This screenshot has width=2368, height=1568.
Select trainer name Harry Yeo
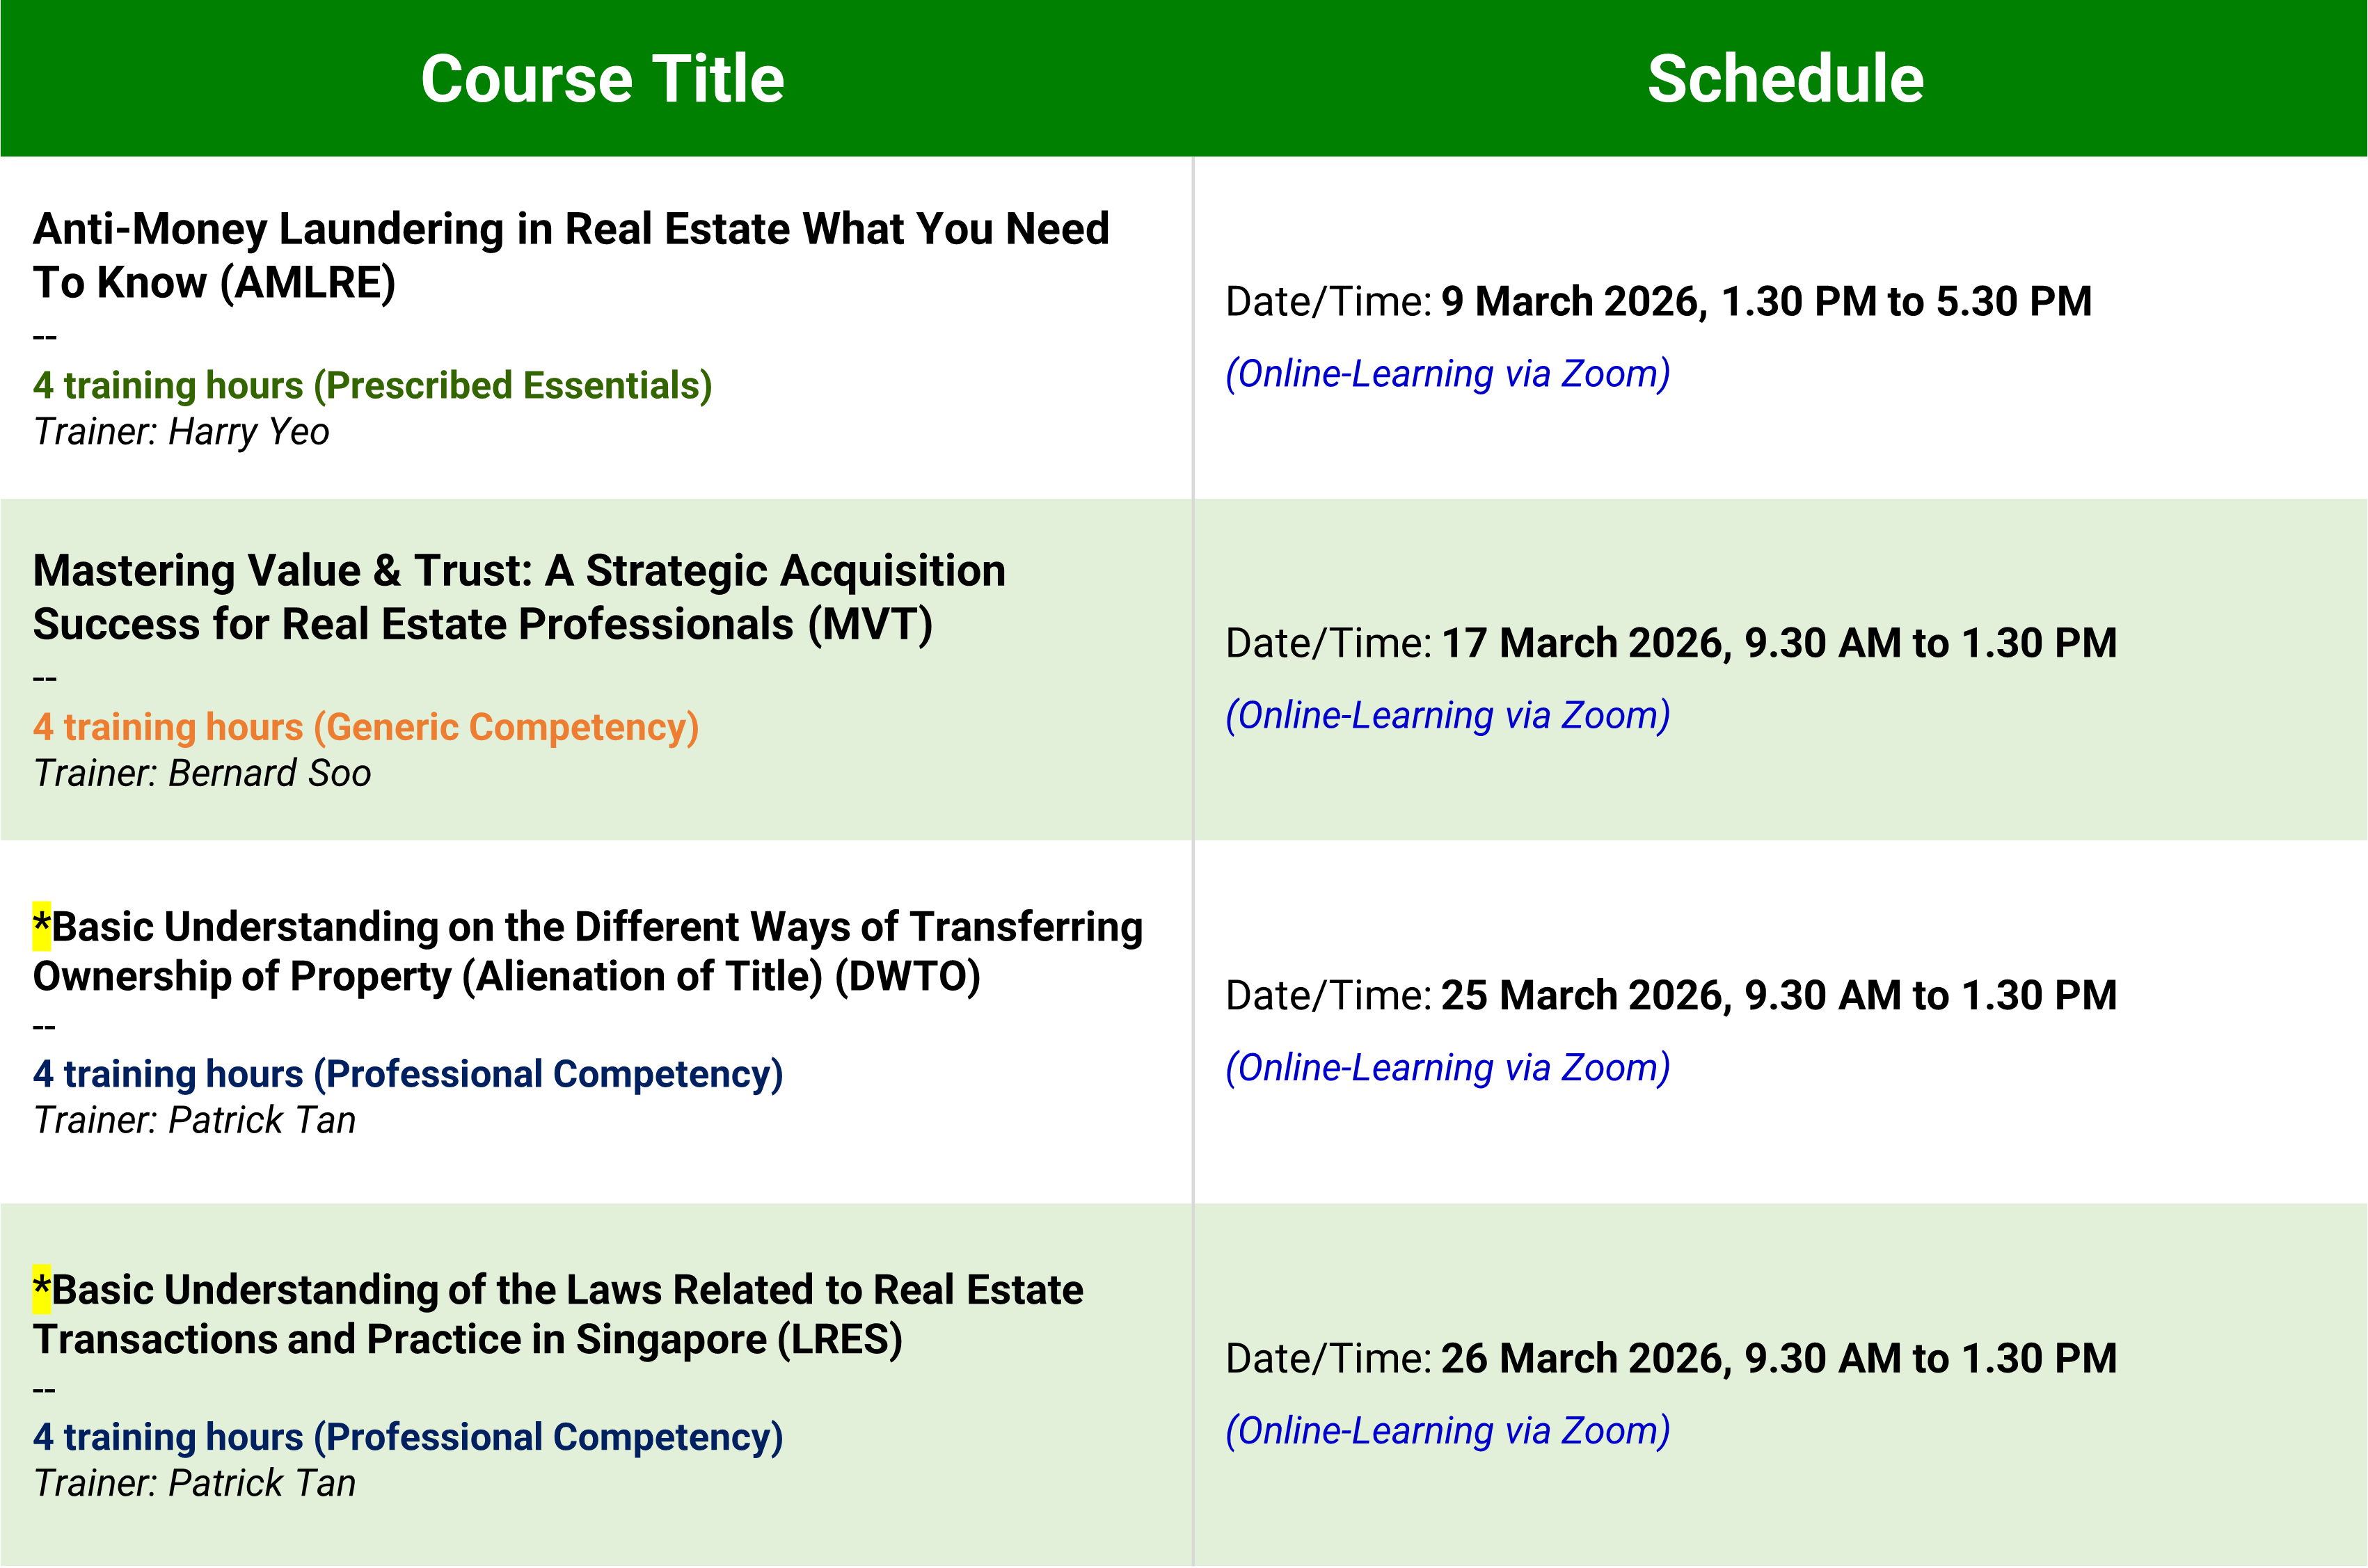click(248, 432)
